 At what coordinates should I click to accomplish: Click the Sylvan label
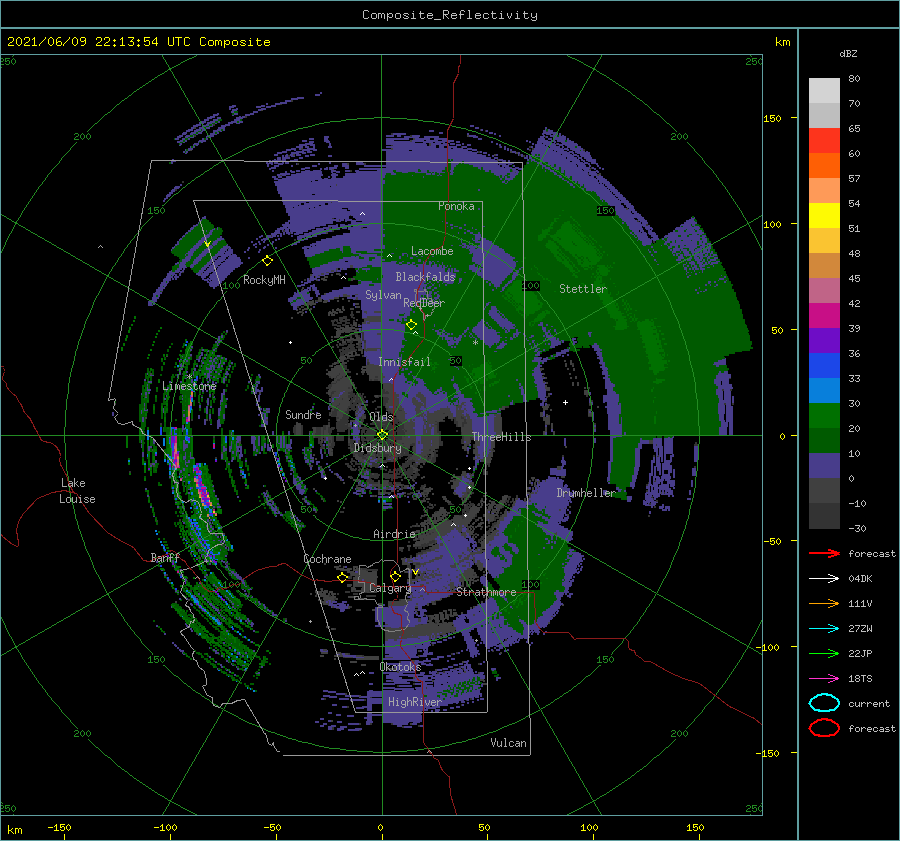coord(383,295)
